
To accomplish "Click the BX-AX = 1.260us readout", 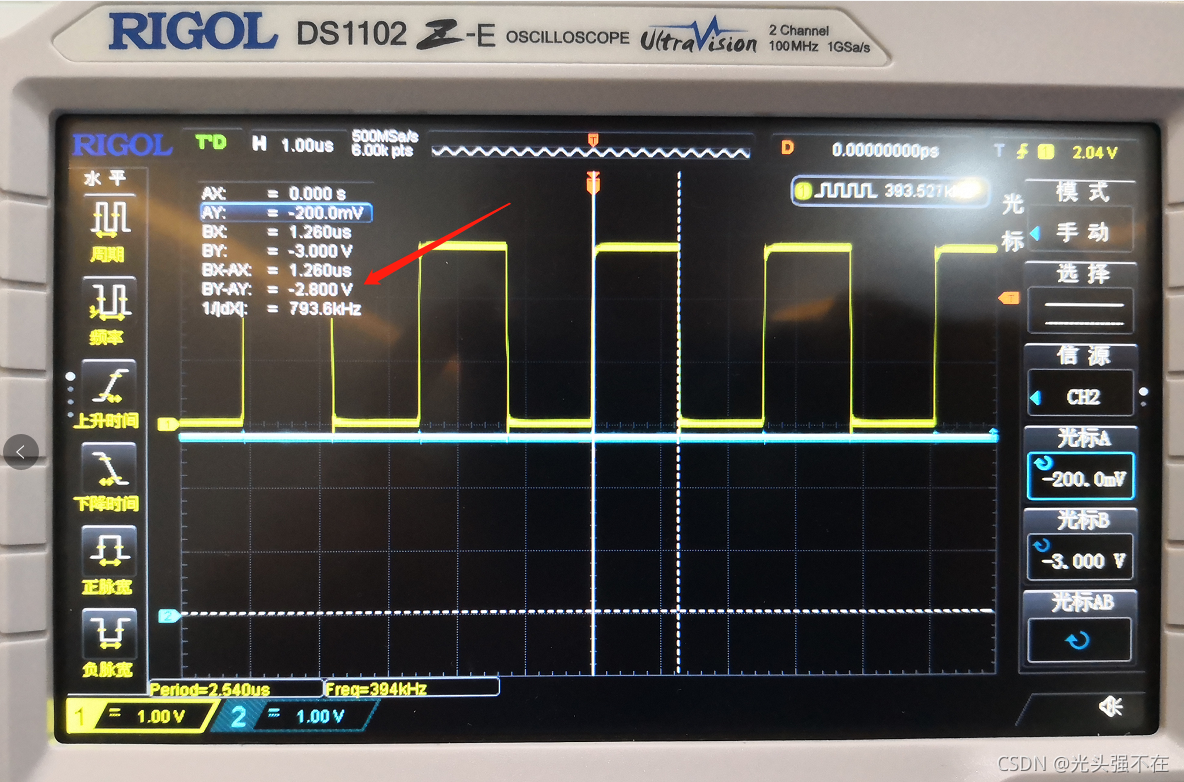I will click(276, 270).
